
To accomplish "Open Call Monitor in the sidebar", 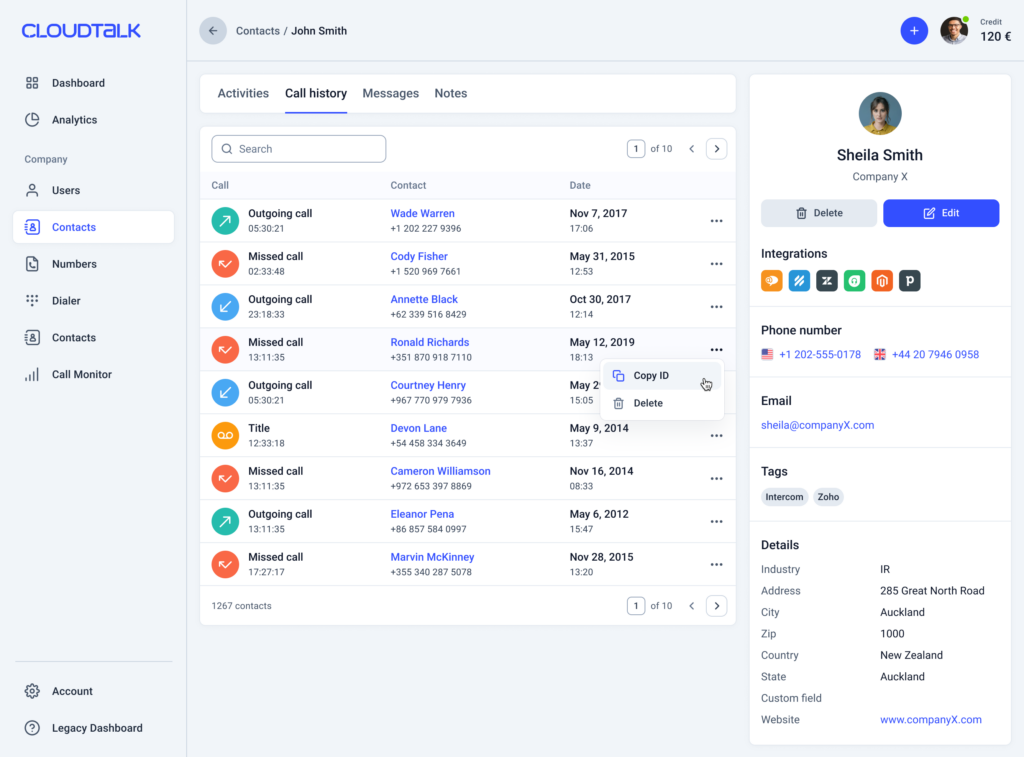I will (81, 375).
